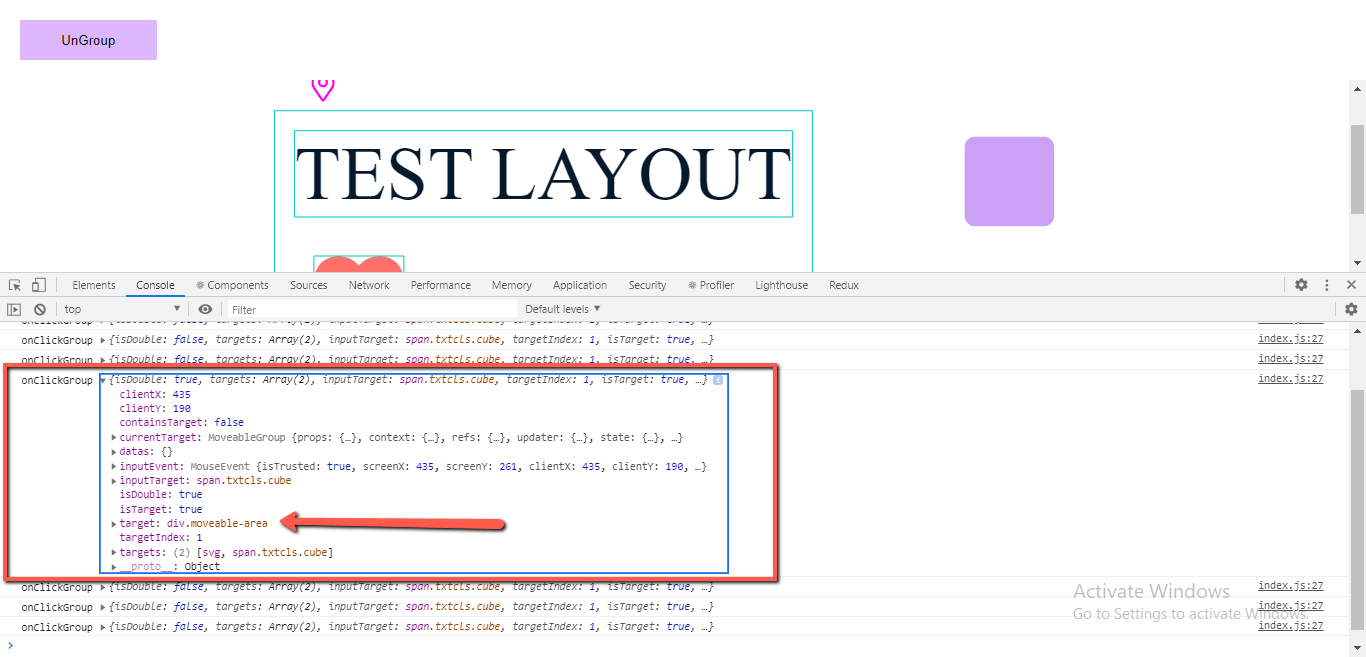
Task: Open the DevTools three-dot customize menu
Action: [1327, 285]
